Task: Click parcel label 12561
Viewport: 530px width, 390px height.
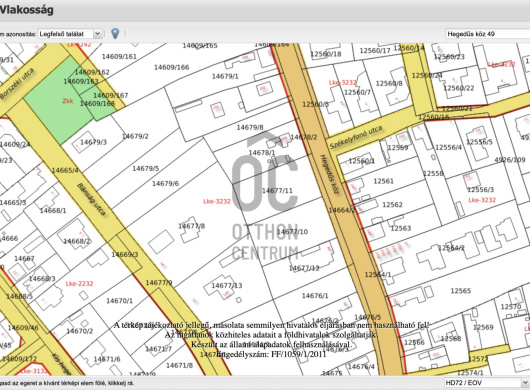Action: pos(384,181)
